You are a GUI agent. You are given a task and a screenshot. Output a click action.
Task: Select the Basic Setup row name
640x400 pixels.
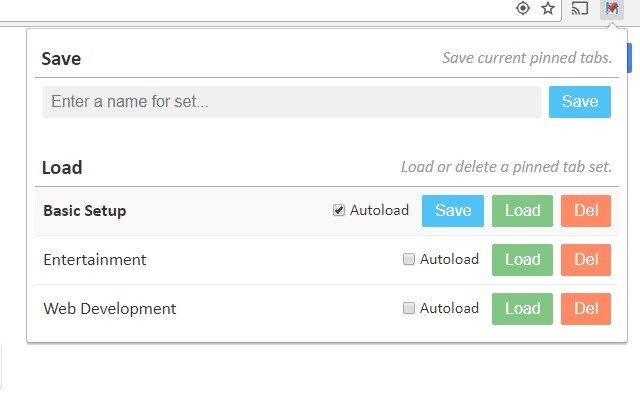(85, 211)
